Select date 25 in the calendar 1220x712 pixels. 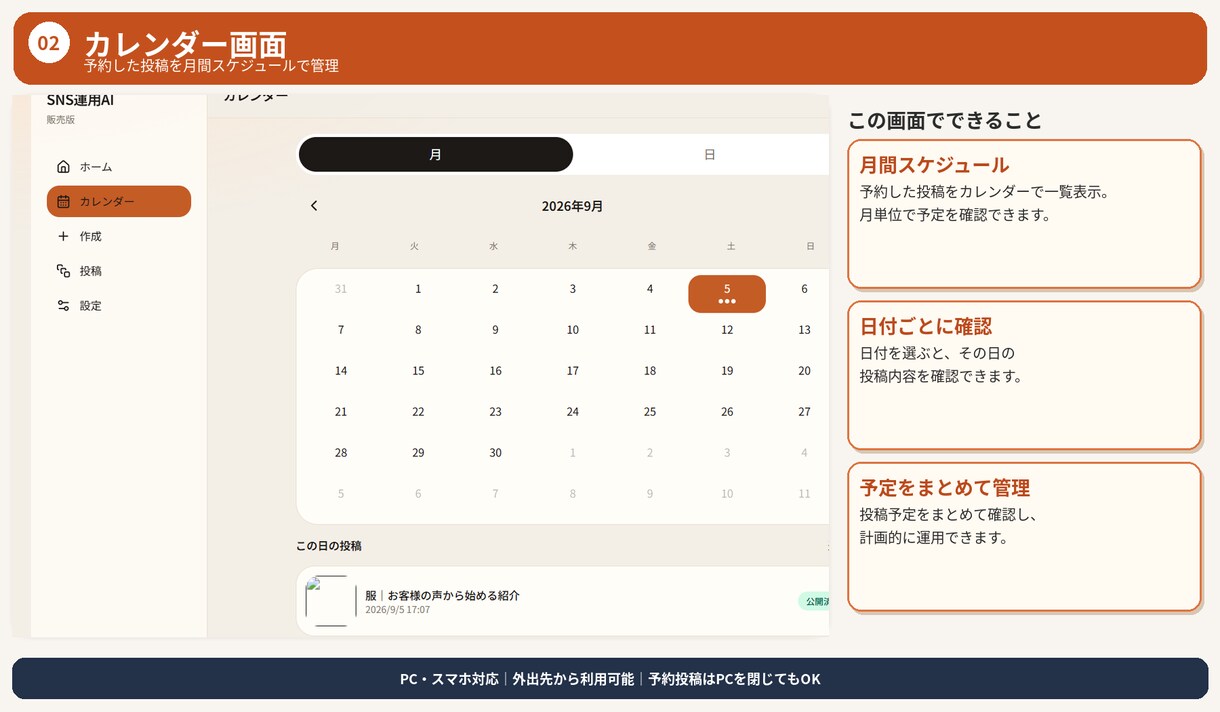point(650,412)
